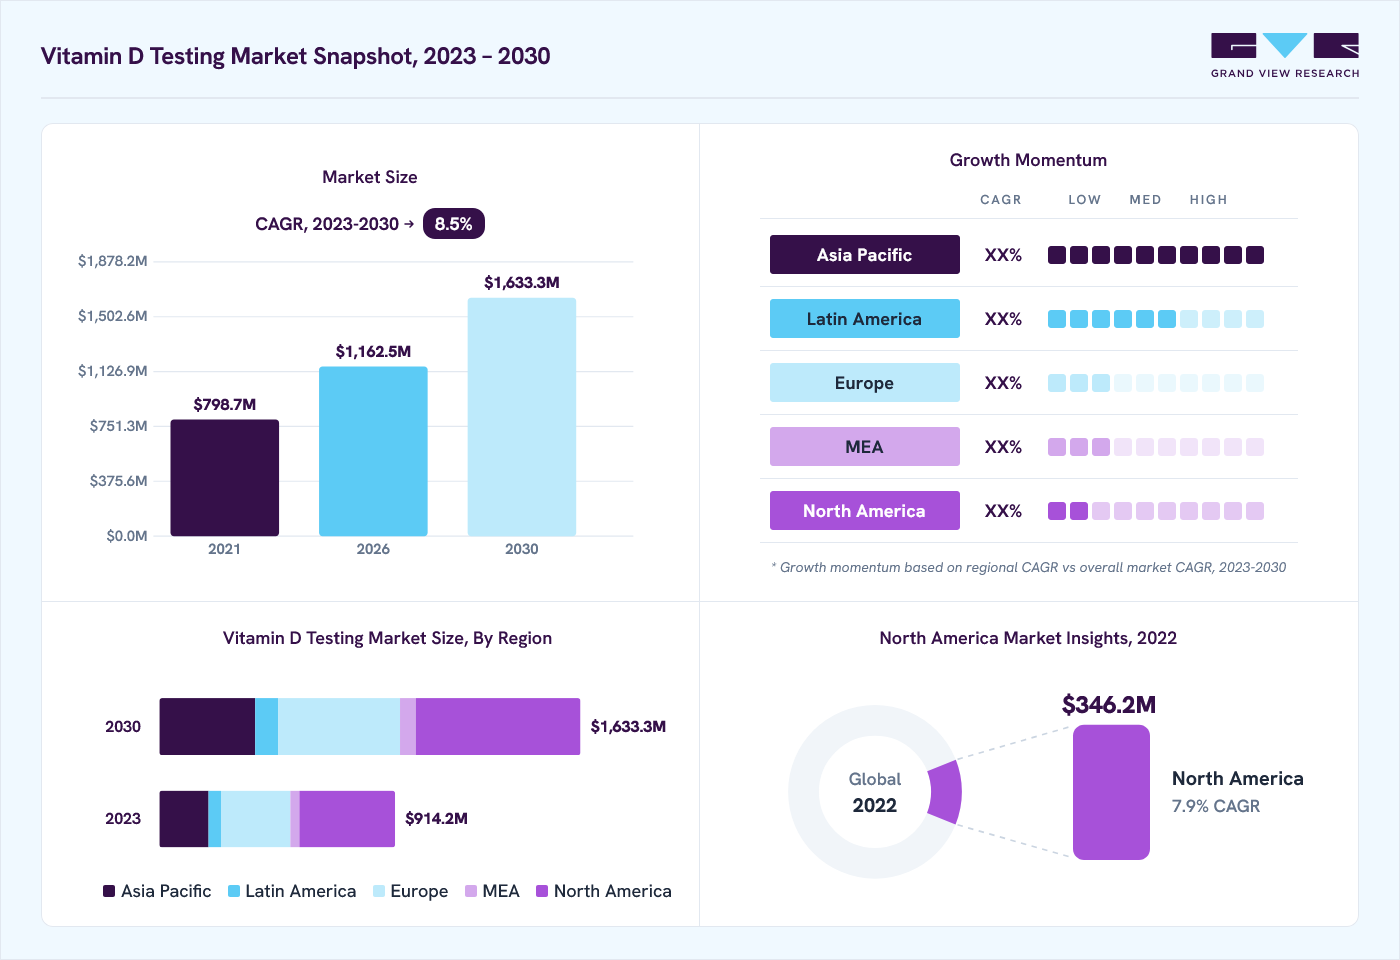The height and width of the screenshot is (960, 1400).
Task: Click the Latin America legend swatch
Action: (234, 891)
